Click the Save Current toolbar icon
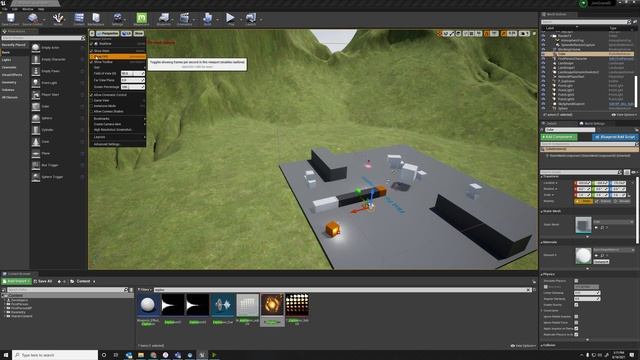The image size is (640, 360). 11,18
